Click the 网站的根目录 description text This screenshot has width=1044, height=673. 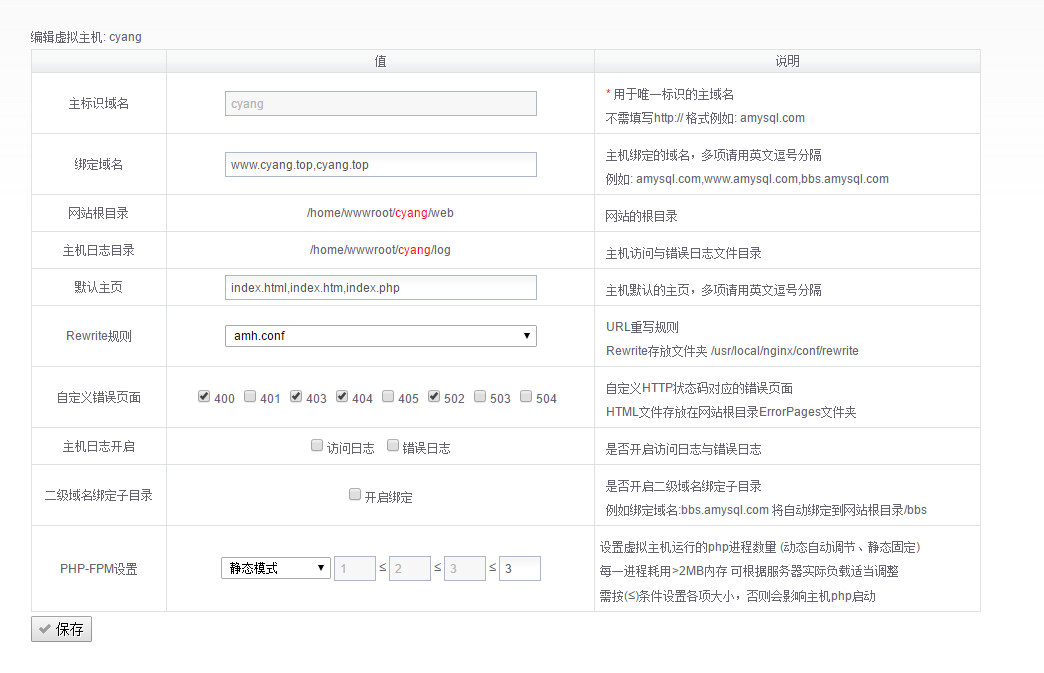(x=641, y=216)
